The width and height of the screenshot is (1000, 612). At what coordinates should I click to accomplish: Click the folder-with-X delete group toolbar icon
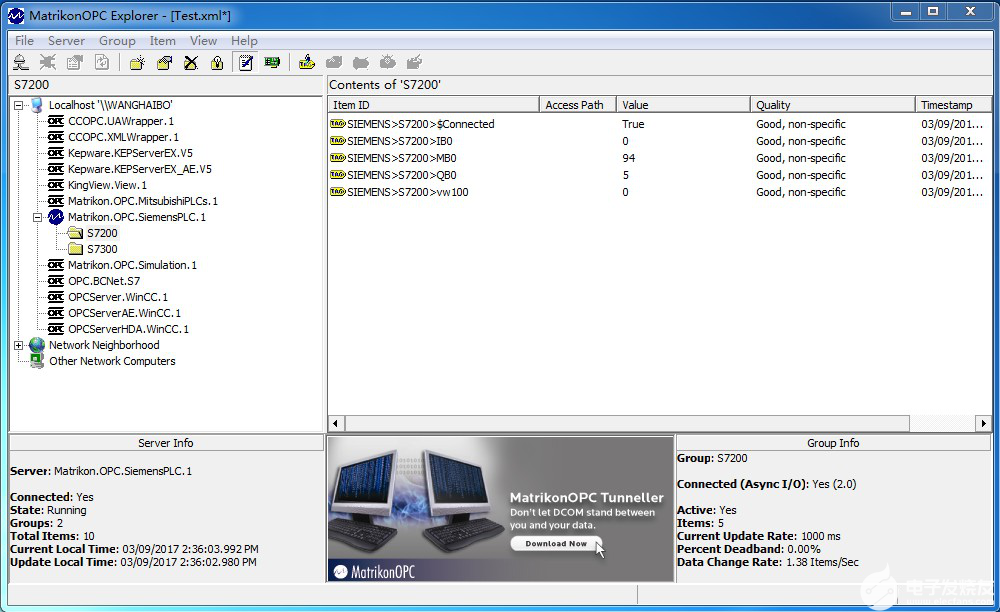click(190, 63)
